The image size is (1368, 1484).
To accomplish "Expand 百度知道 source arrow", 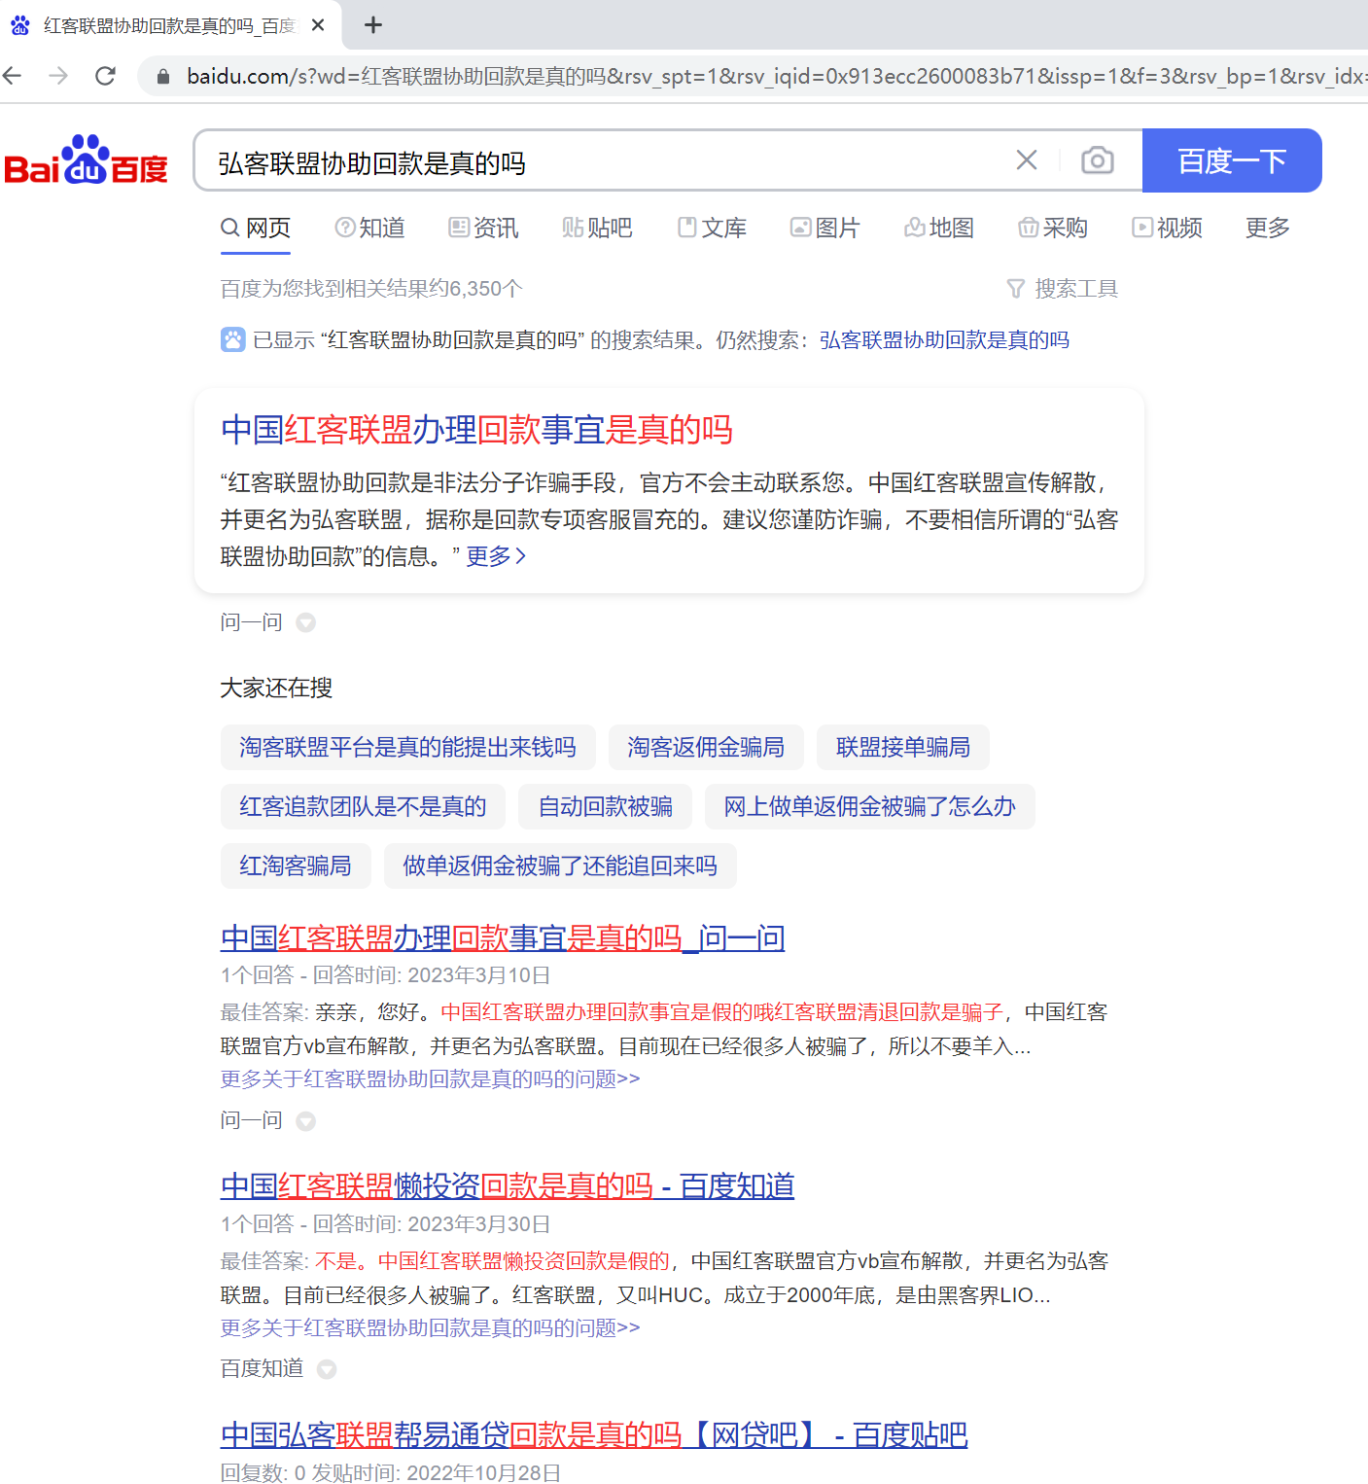I will click(327, 1369).
